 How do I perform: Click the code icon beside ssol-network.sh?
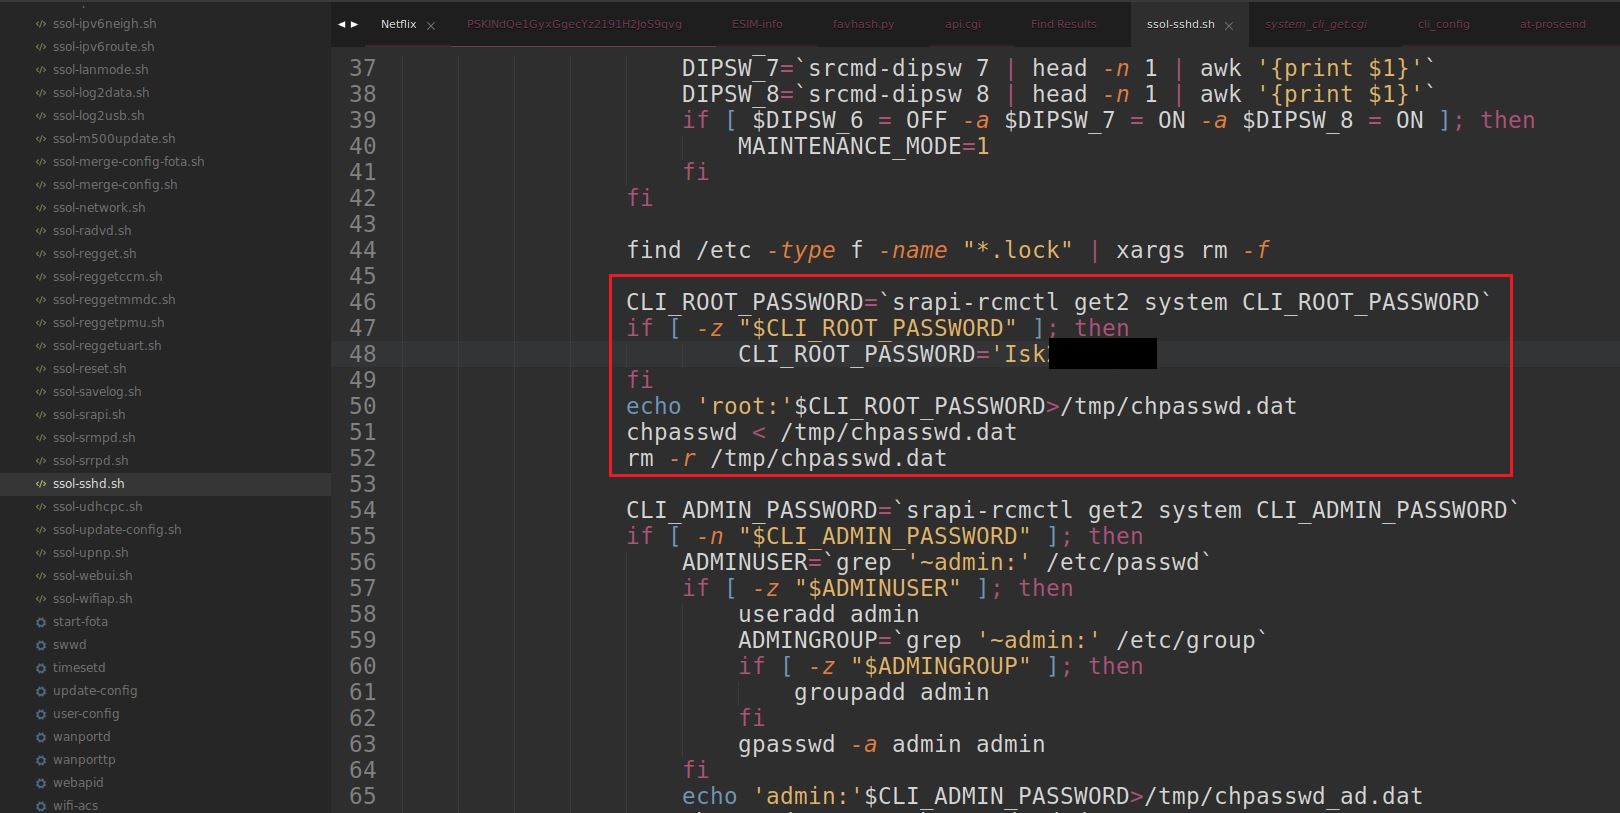pos(41,208)
